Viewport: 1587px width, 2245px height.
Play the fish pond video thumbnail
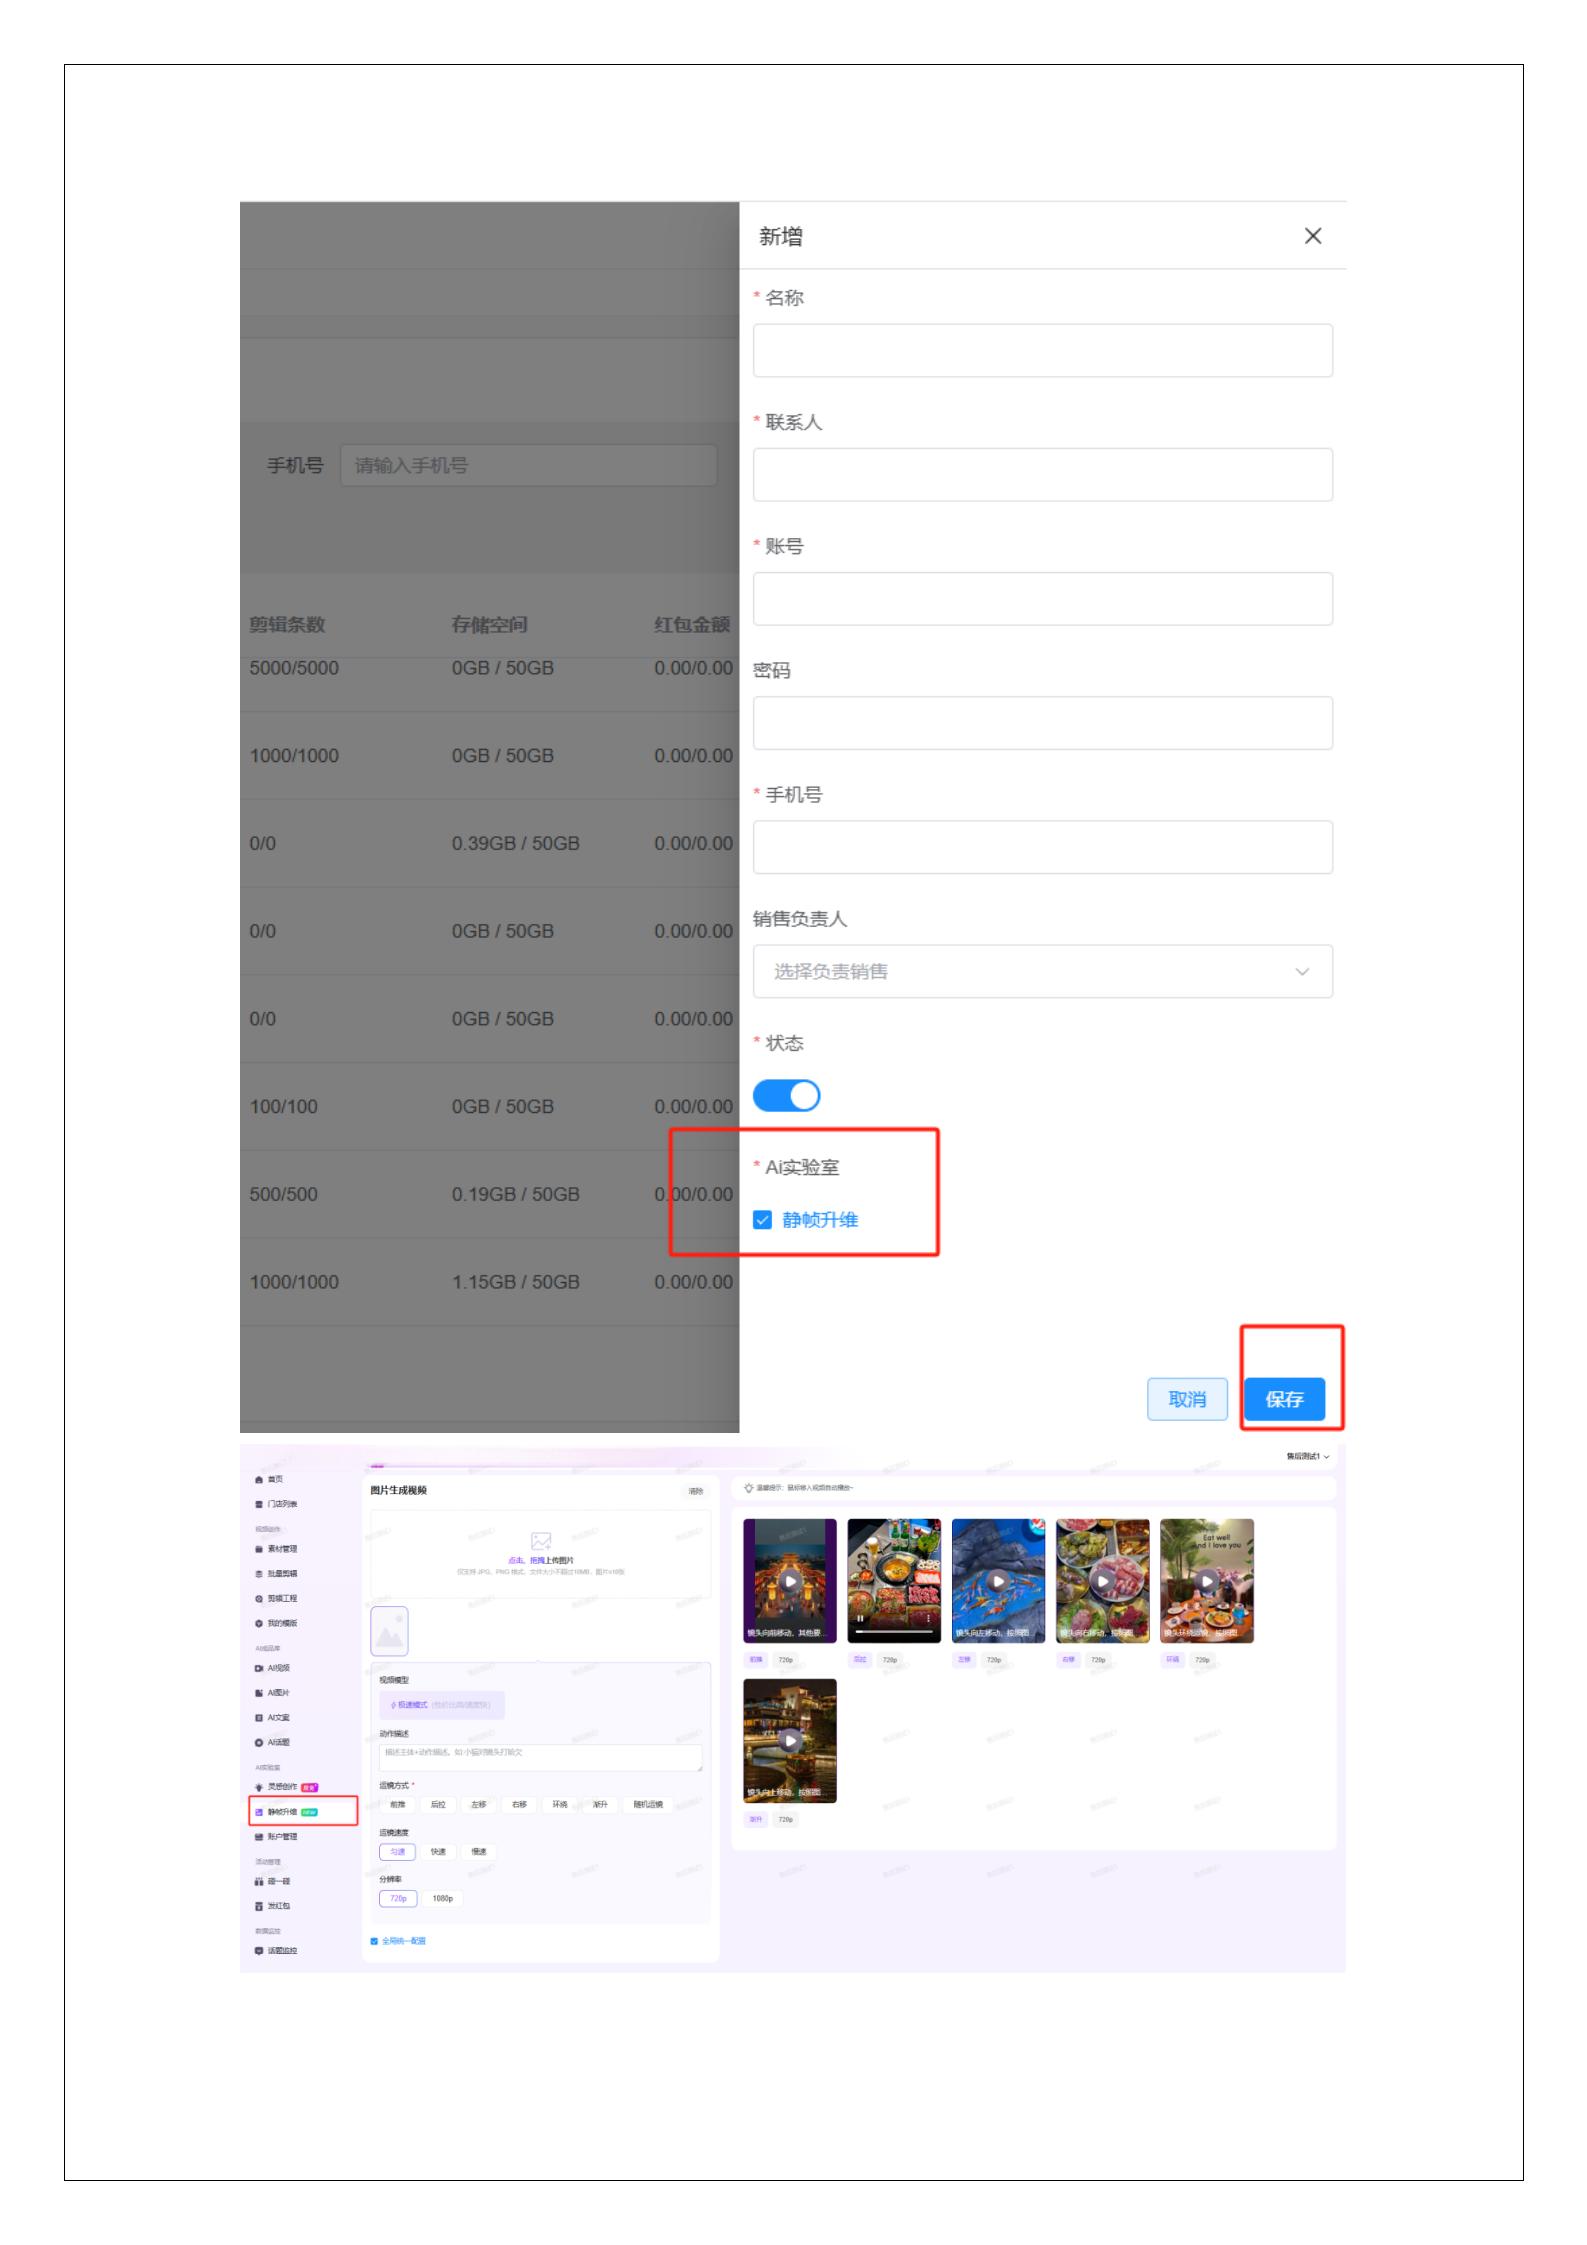(998, 1581)
